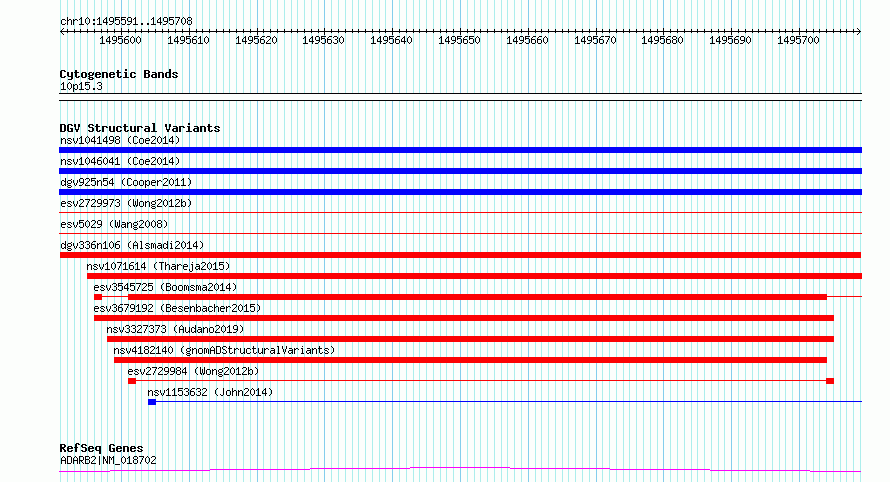890x482 pixels.
Task: Open variant esv5029 (Wang2008) label
Action: click(114, 224)
